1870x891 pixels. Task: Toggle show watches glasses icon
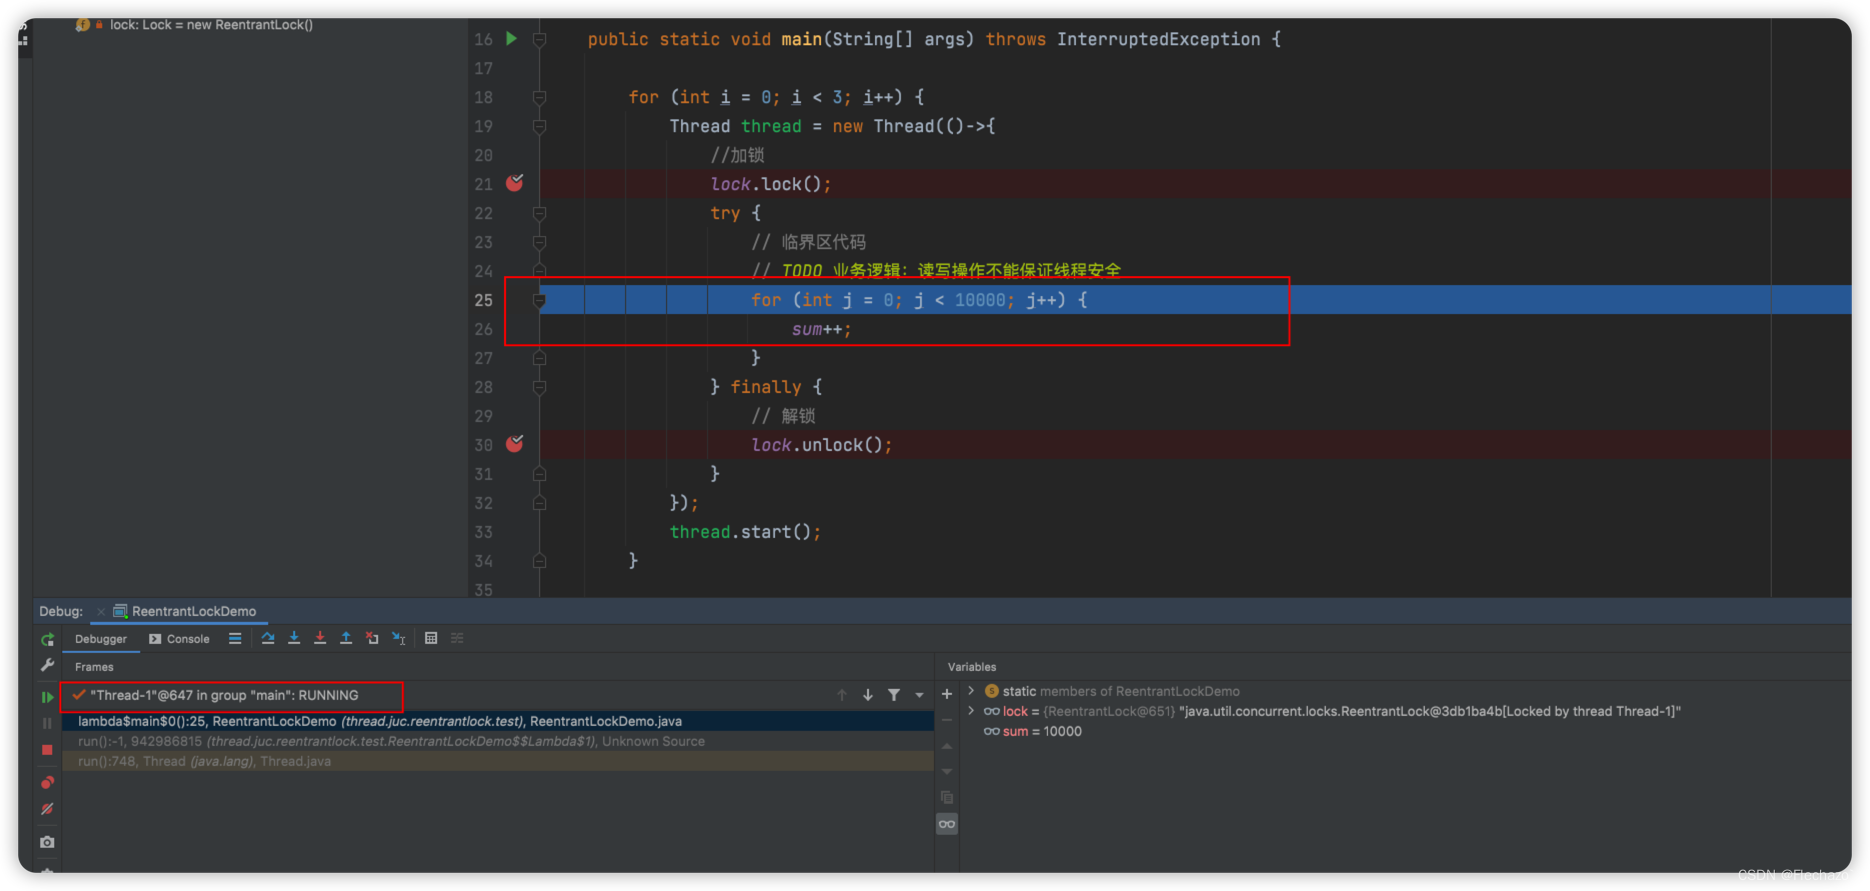(x=947, y=824)
